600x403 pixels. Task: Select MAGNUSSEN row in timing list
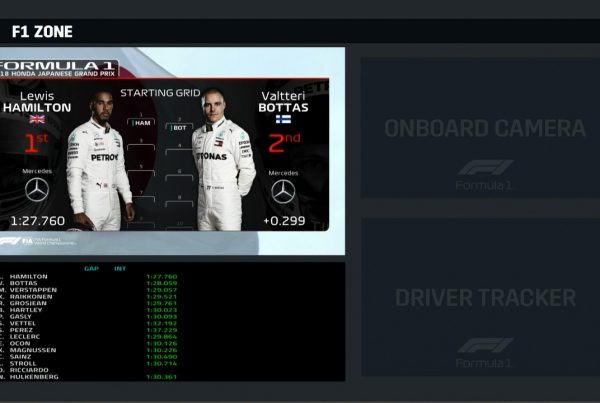(x=89, y=350)
